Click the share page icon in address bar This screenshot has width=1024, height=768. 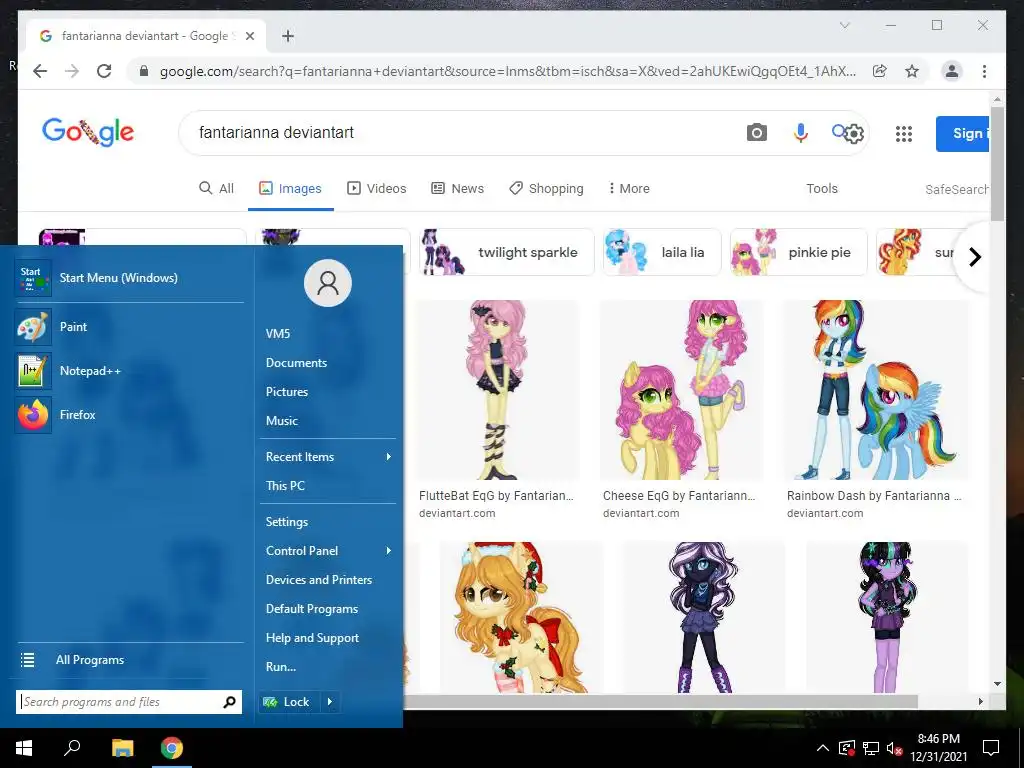click(x=880, y=71)
